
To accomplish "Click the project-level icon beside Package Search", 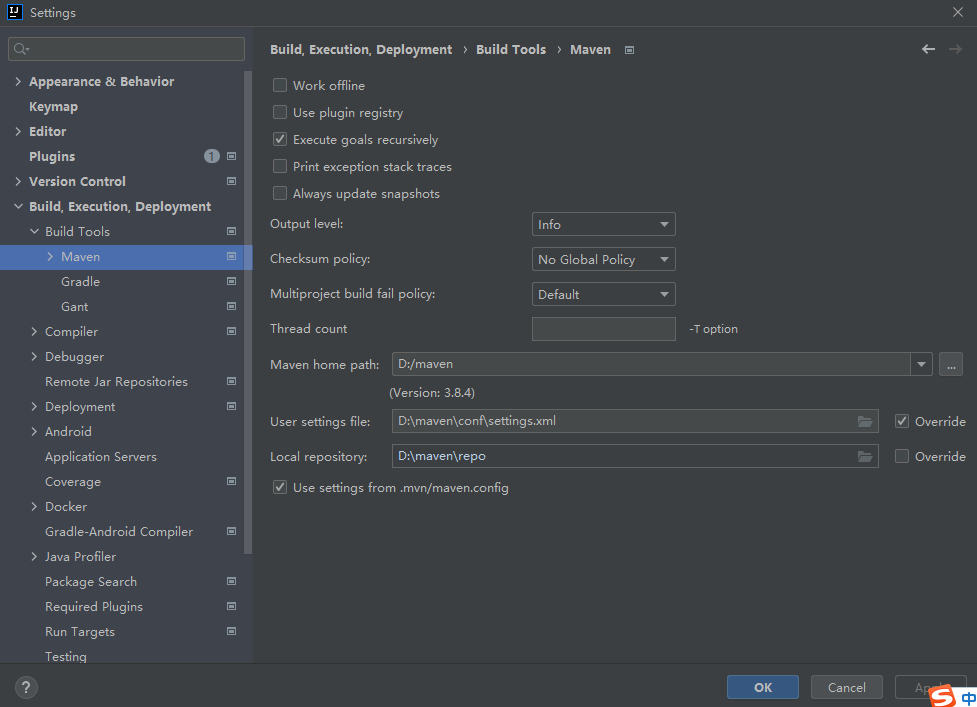I will click(x=231, y=581).
